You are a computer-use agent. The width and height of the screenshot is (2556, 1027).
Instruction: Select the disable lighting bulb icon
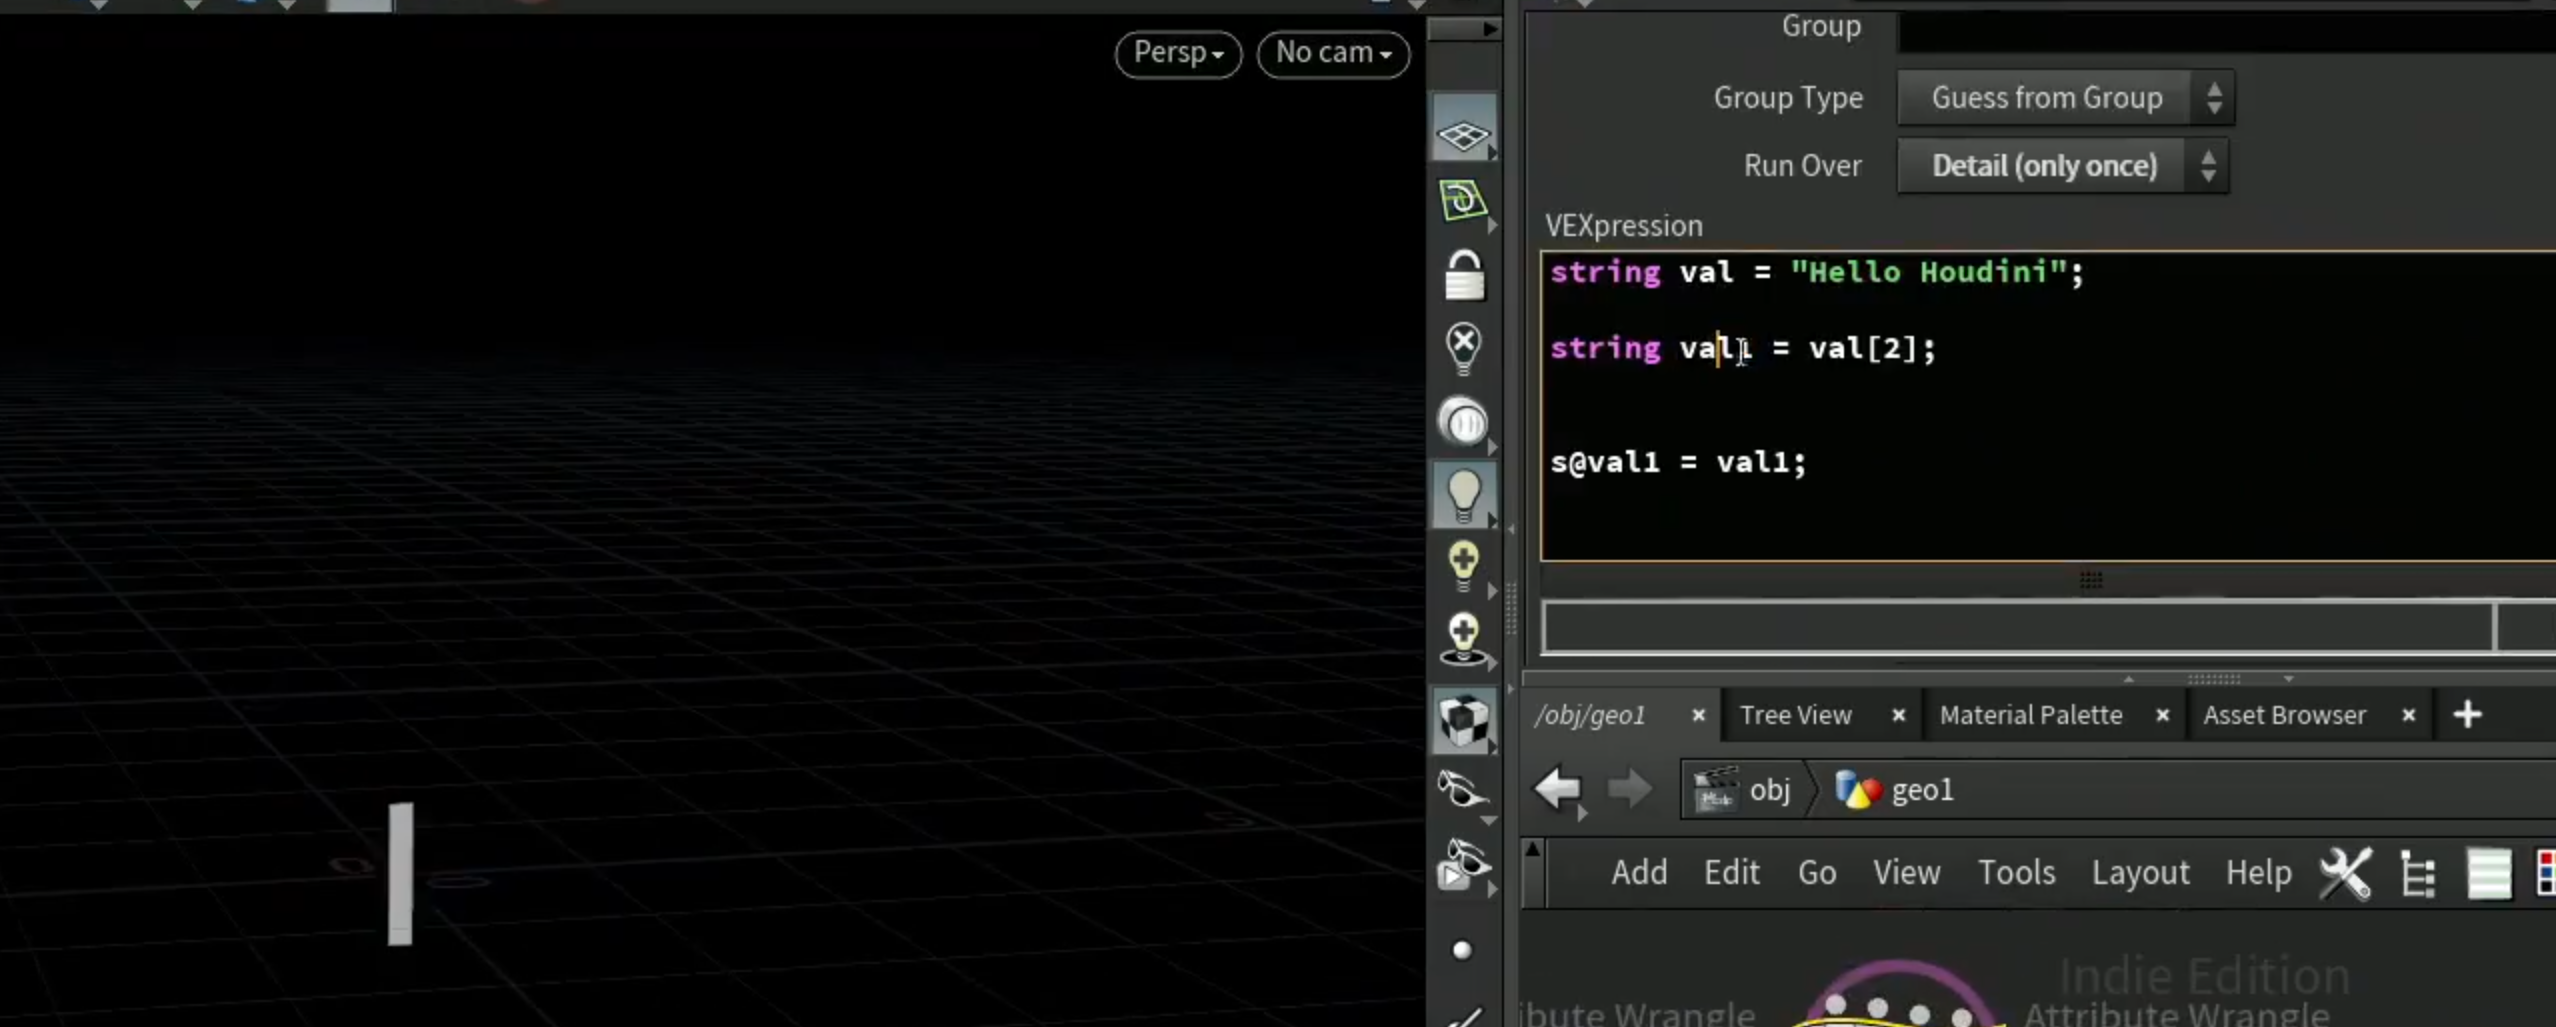coord(1463,348)
